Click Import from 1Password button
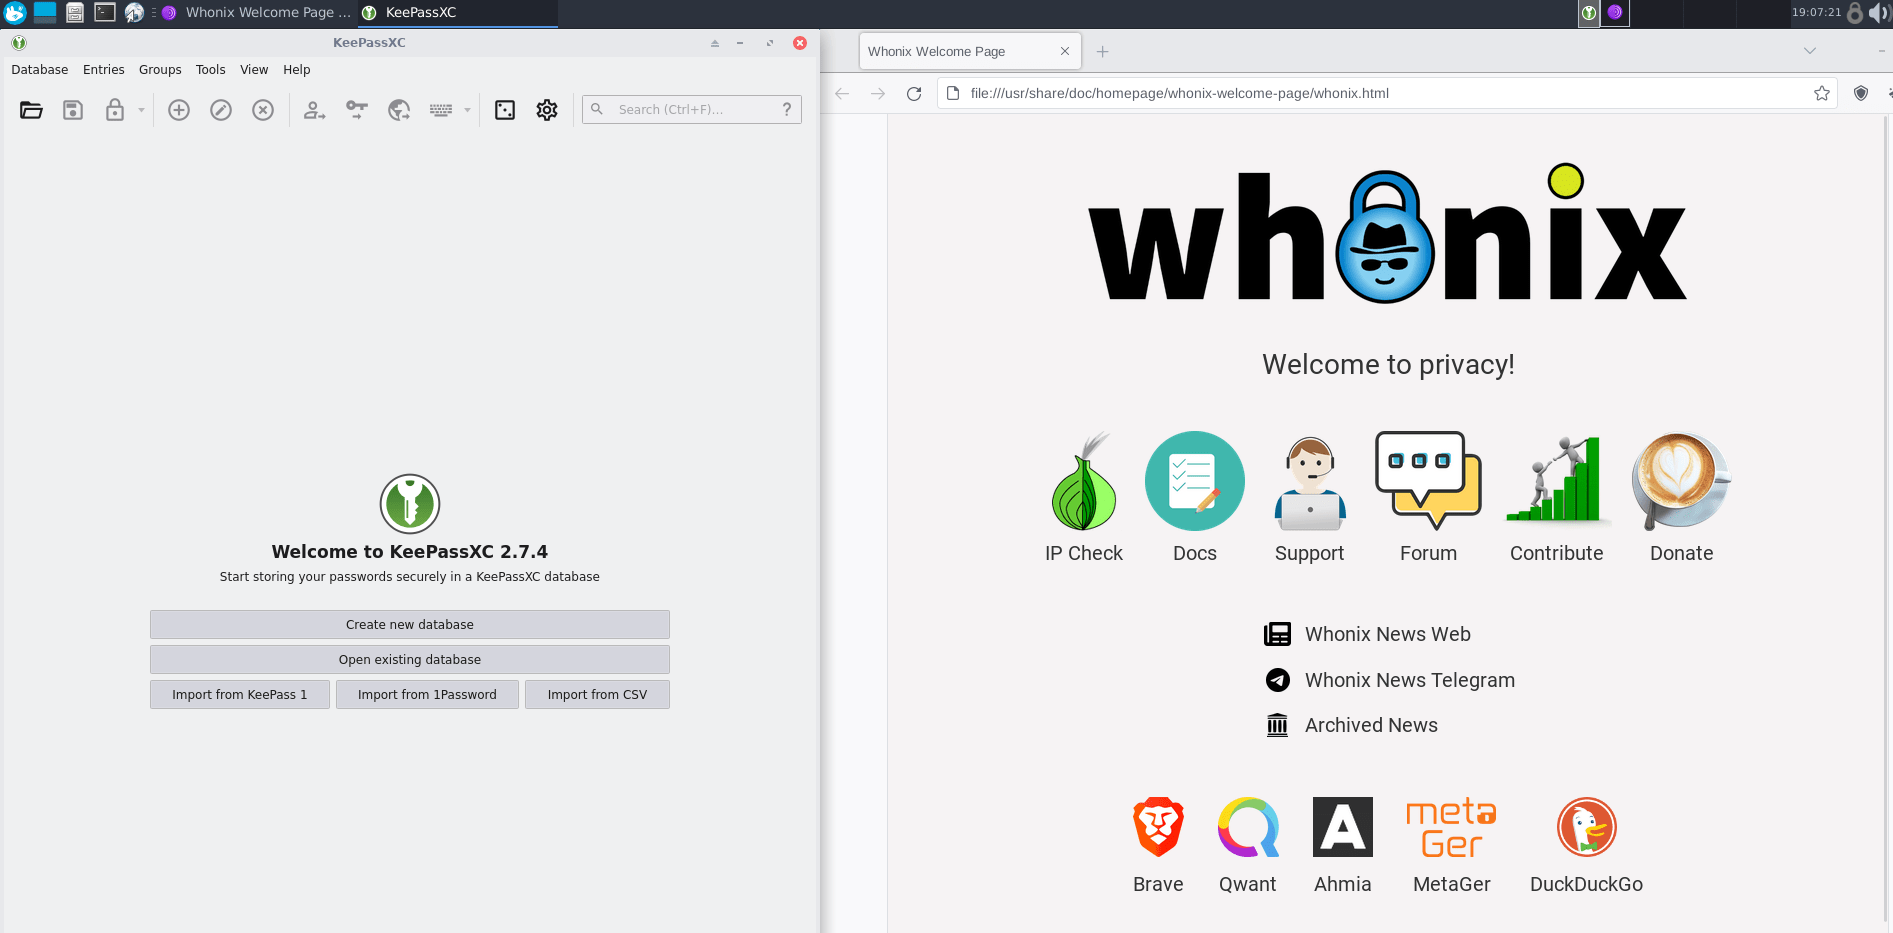Image resolution: width=1893 pixels, height=933 pixels. (427, 695)
